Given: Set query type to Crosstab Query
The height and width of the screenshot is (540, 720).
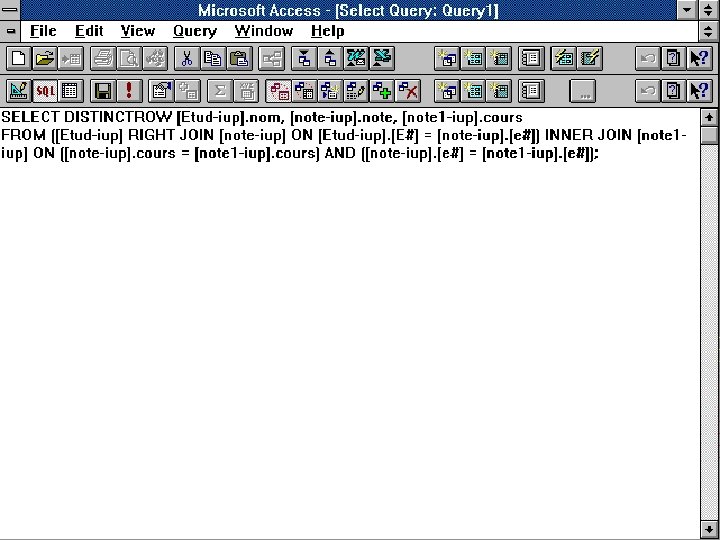Looking at the screenshot, I should click(304, 91).
